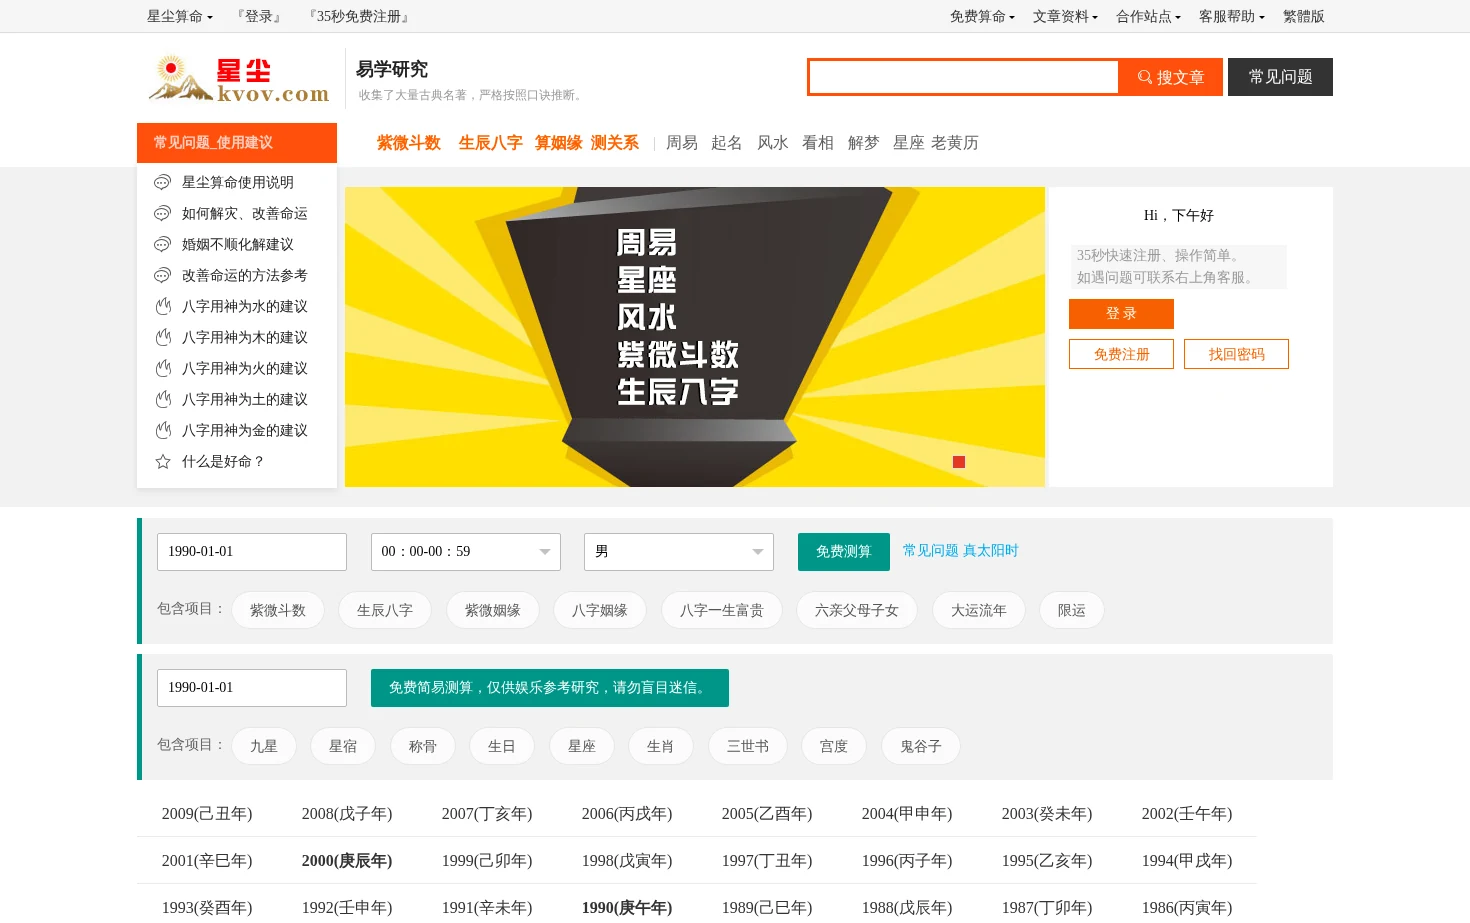Select the 大运流年 pill tag
1470x923 pixels.
point(979,610)
